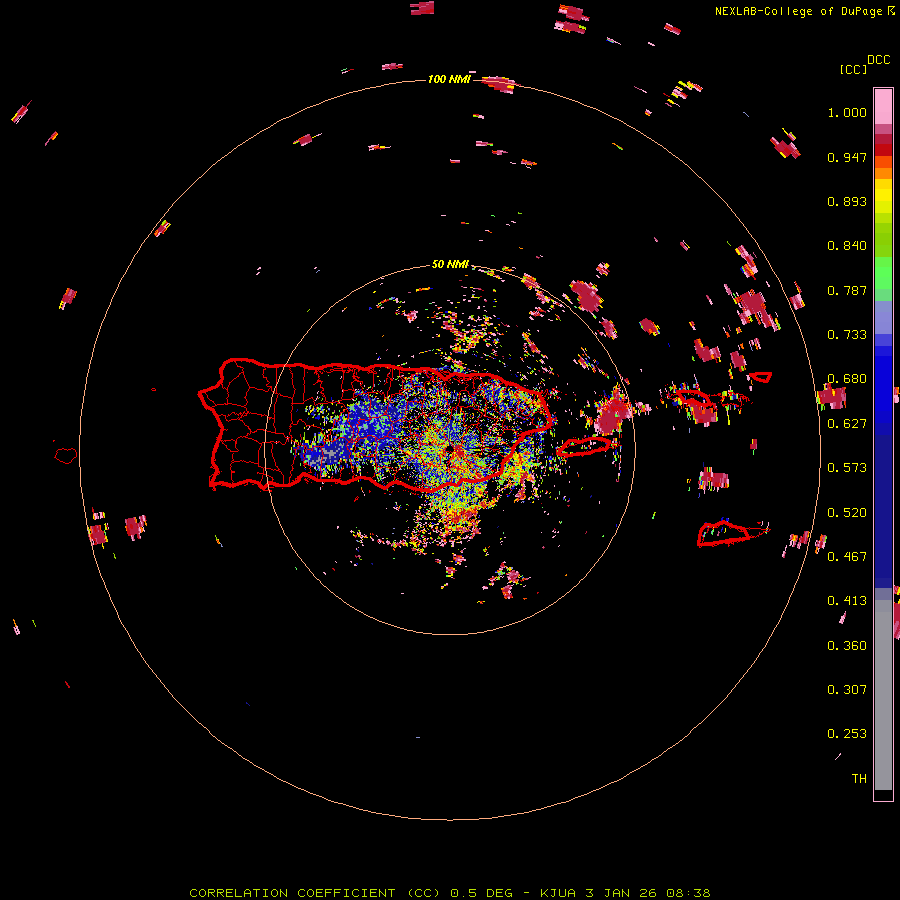900x900 pixels.
Task: Click the 0.947 scale value
Action: pos(847,157)
